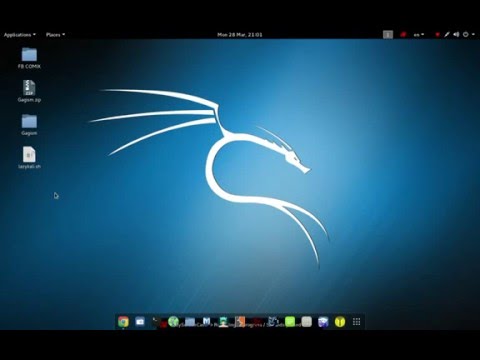The width and height of the screenshot is (480, 360).
Task: Click the clock showing Mon 28 Mar
Action: point(240,35)
